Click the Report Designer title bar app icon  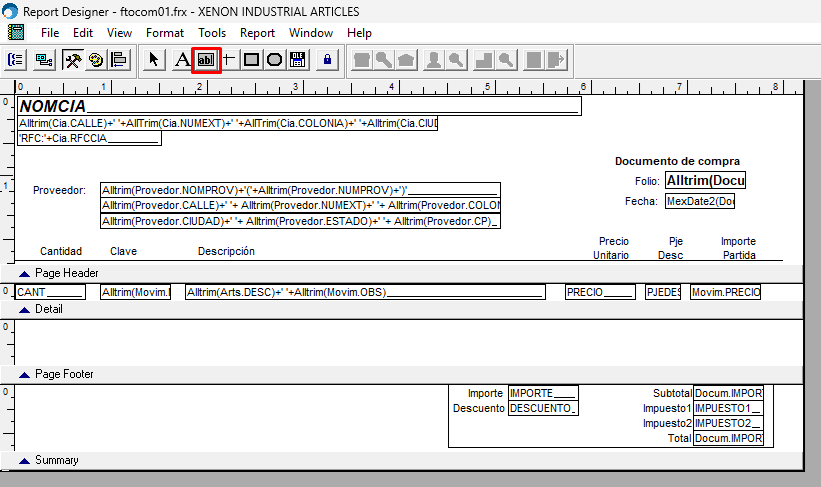pos(9,11)
